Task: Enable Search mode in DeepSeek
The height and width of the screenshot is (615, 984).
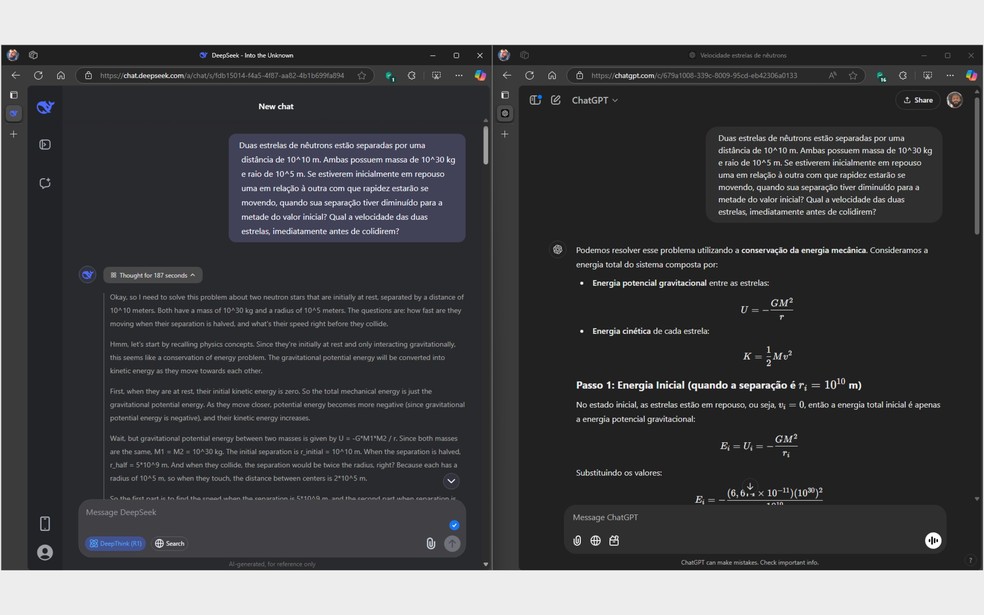Action: pyautogui.click(x=169, y=543)
